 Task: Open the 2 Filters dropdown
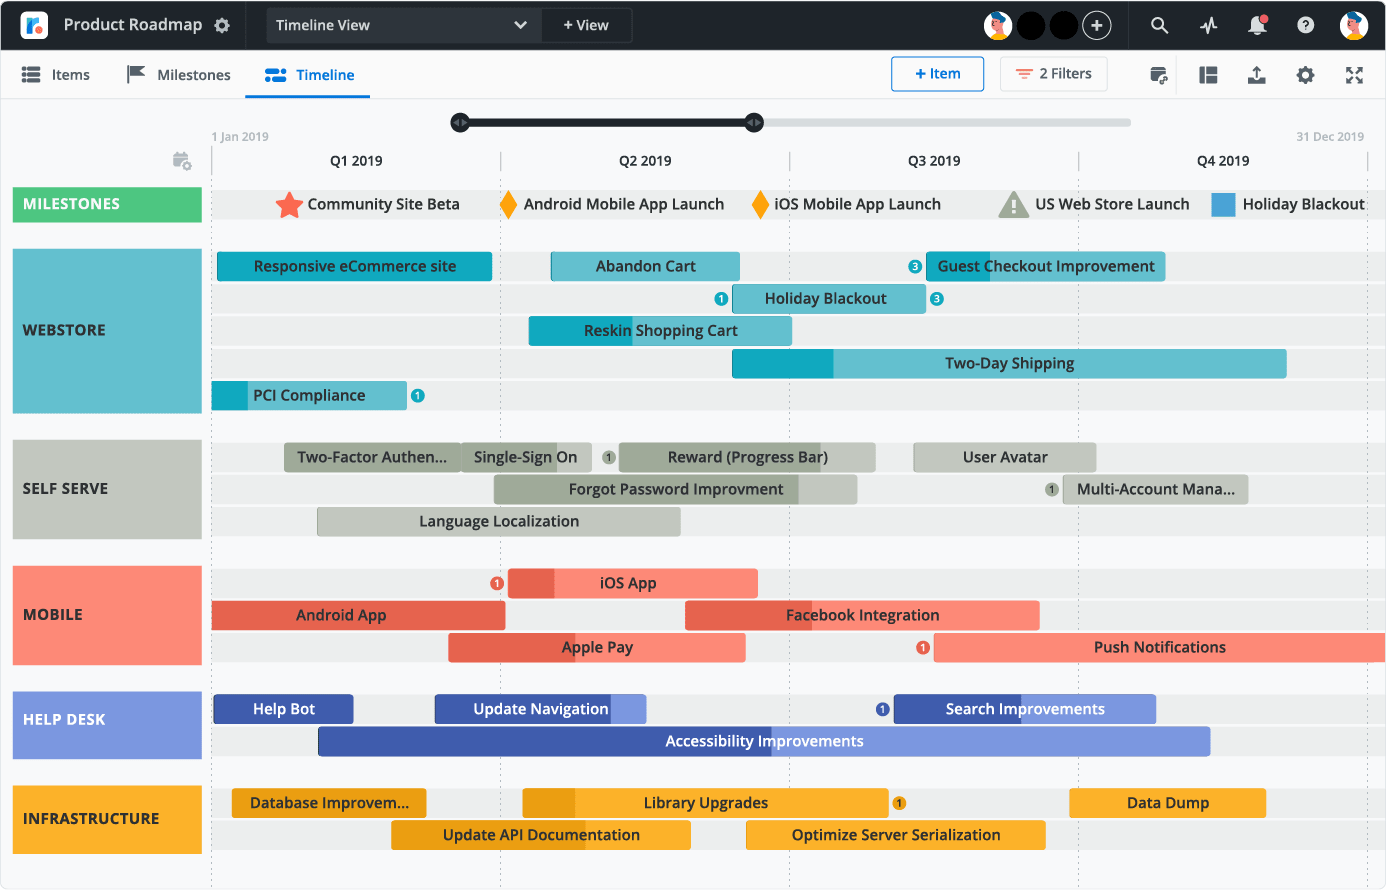[1053, 74]
